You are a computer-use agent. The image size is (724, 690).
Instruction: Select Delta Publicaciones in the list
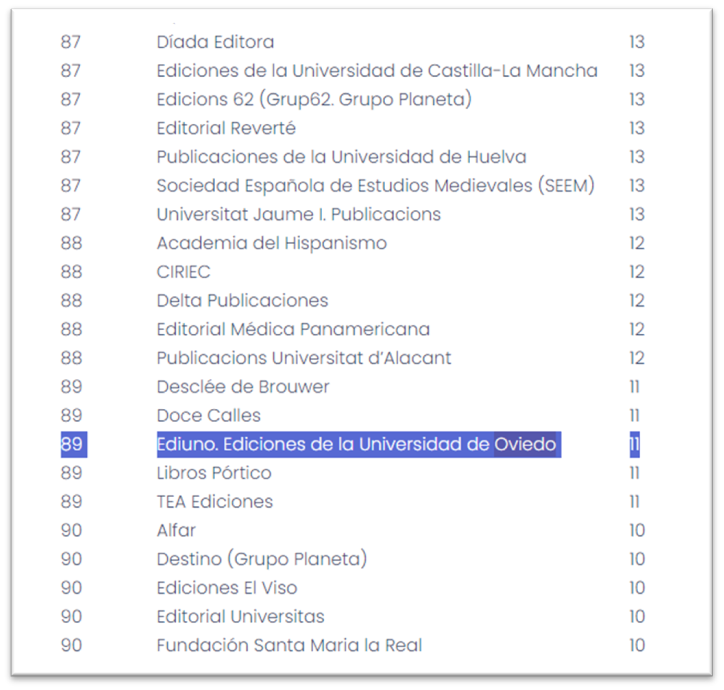click(242, 301)
